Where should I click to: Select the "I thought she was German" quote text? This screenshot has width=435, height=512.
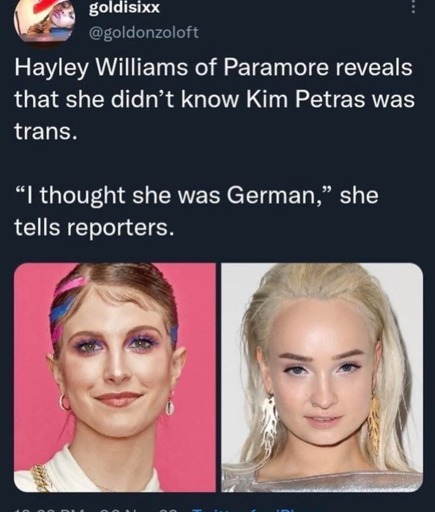[x=196, y=211]
